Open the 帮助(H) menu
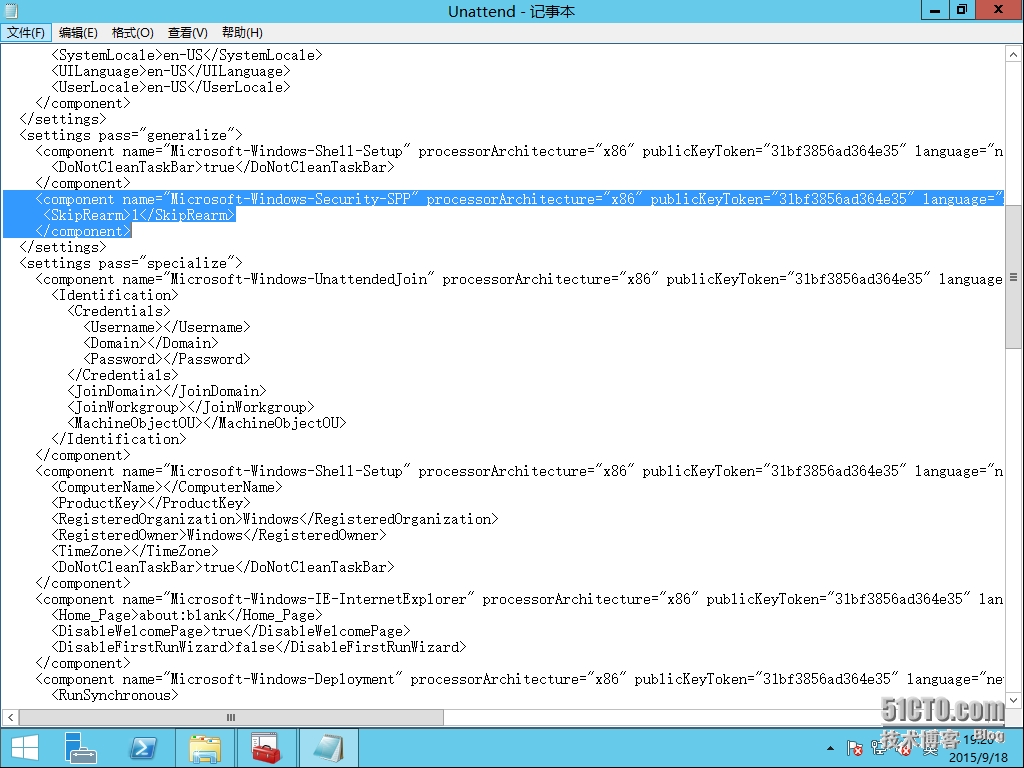The height and width of the screenshot is (768, 1024). 242,33
